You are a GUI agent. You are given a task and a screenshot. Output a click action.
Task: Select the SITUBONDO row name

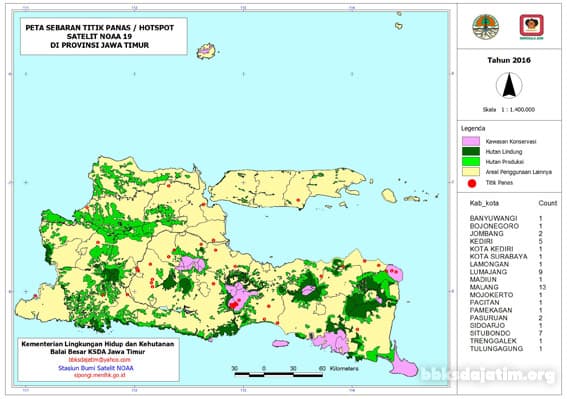(x=490, y=333)
